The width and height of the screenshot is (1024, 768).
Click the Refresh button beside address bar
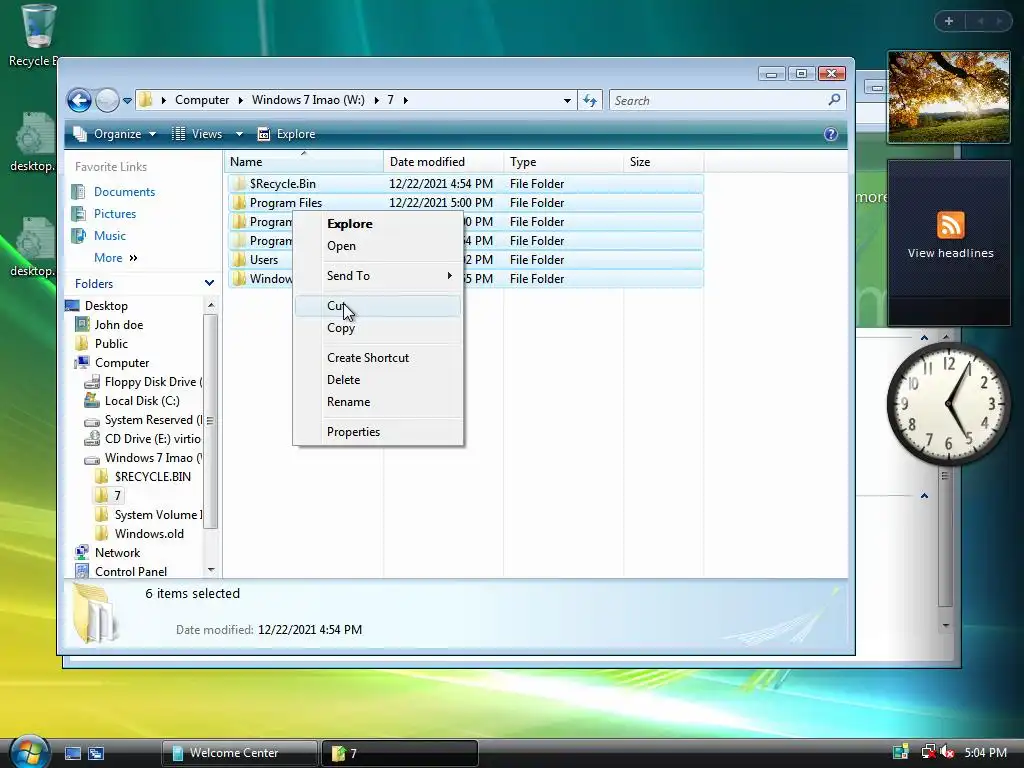pyautogui.click(x=590, y=101)
